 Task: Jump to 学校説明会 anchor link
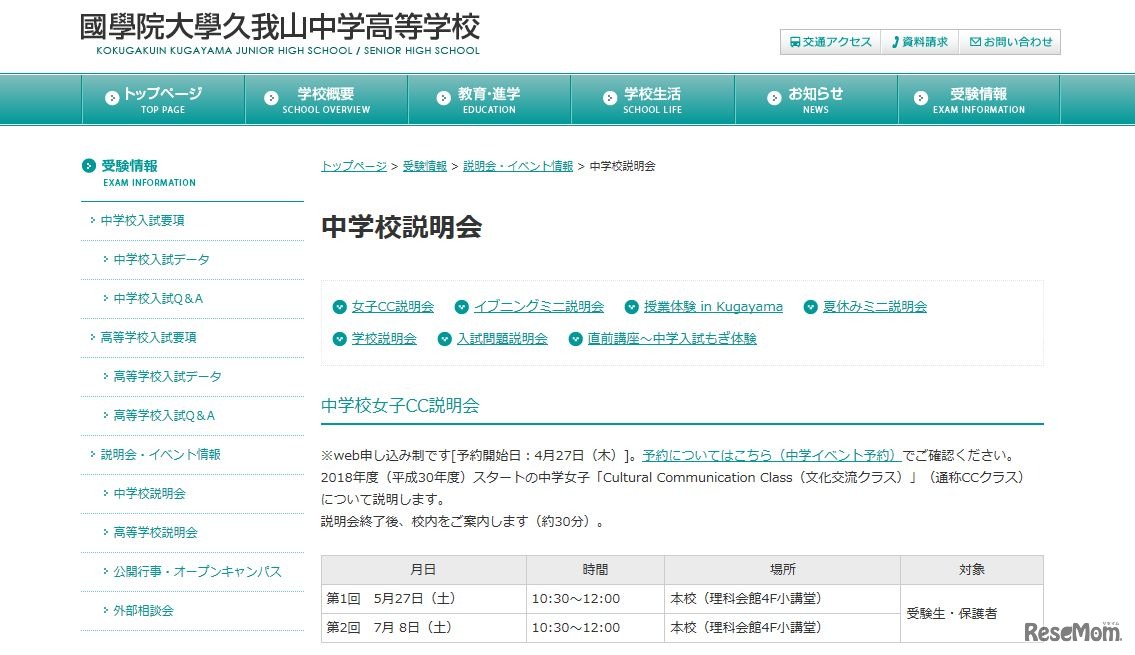click(x=384, y=339)
